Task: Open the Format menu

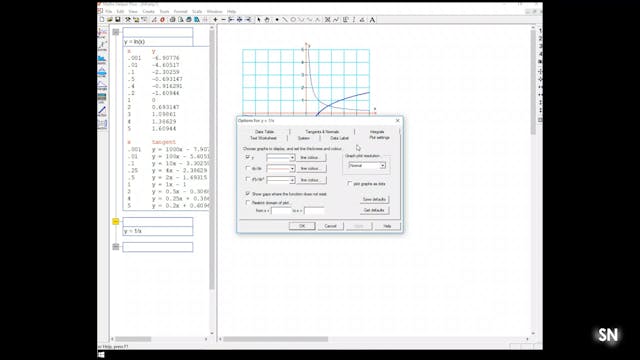Action: click(x=180, y=11)
